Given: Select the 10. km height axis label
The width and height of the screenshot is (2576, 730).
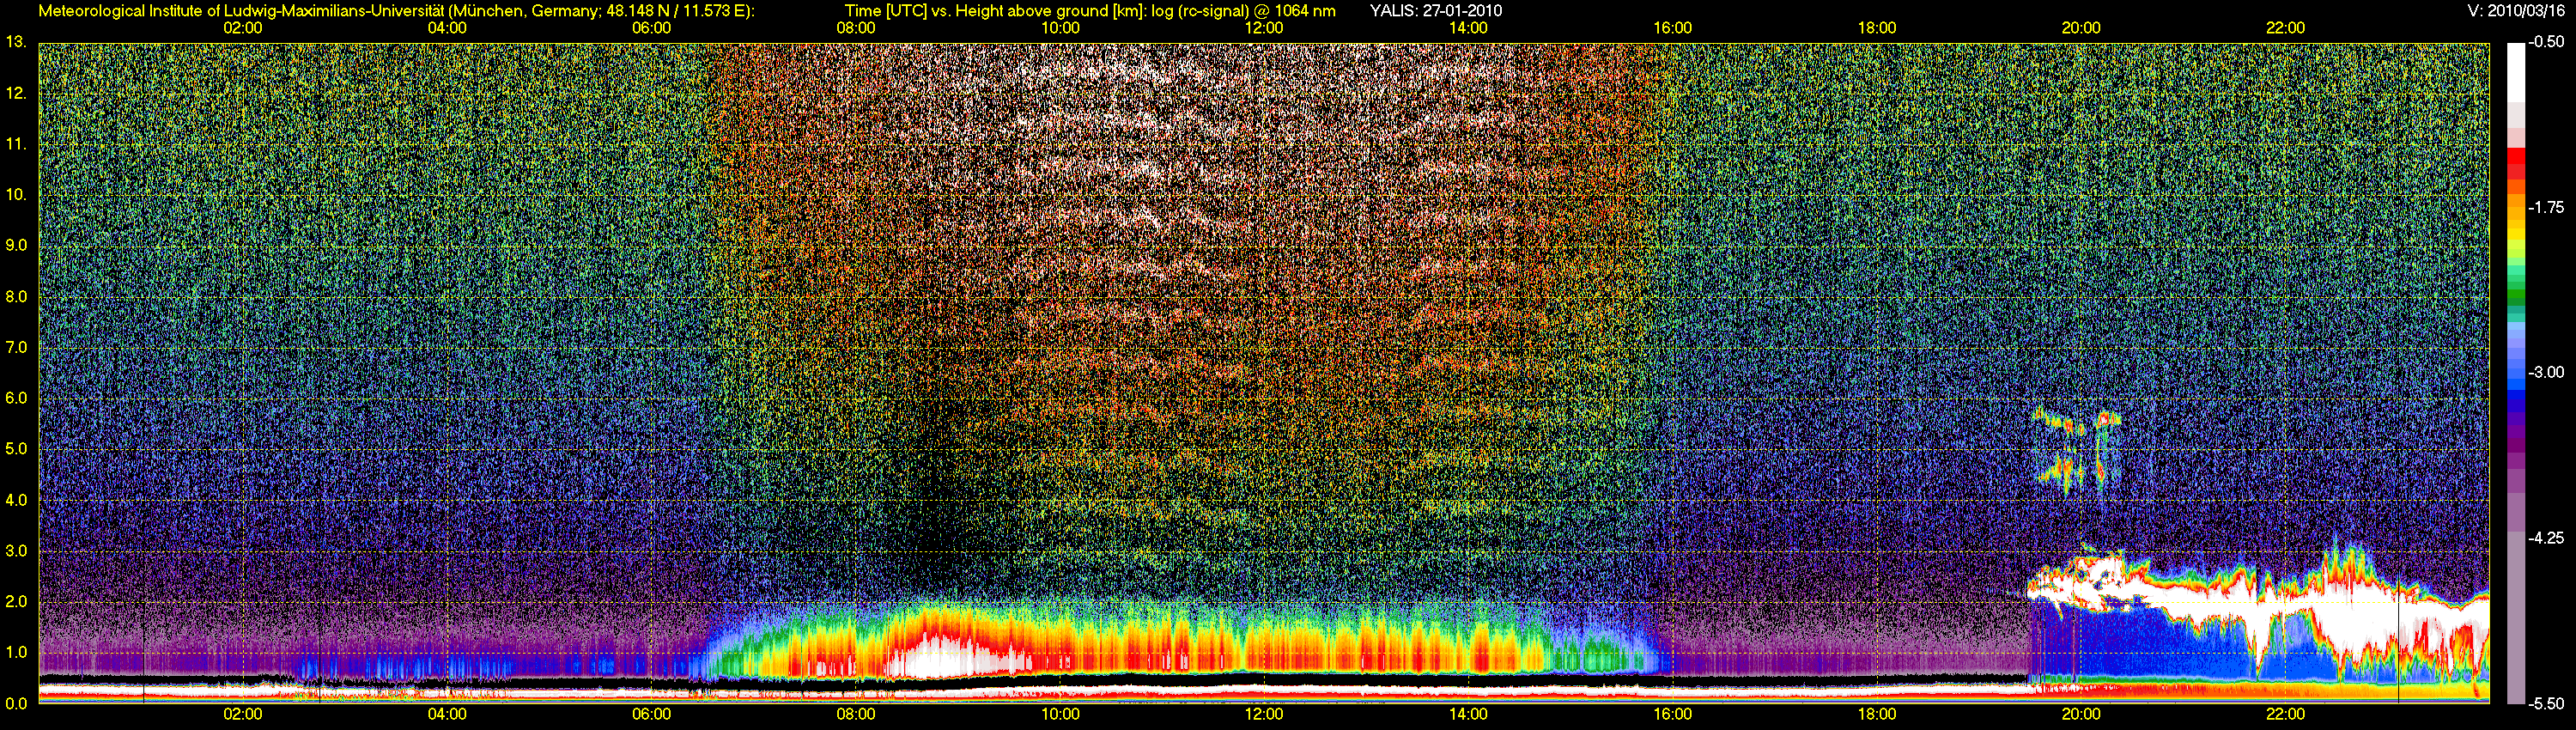Looking at the screenshot, I should coord(16,195).
